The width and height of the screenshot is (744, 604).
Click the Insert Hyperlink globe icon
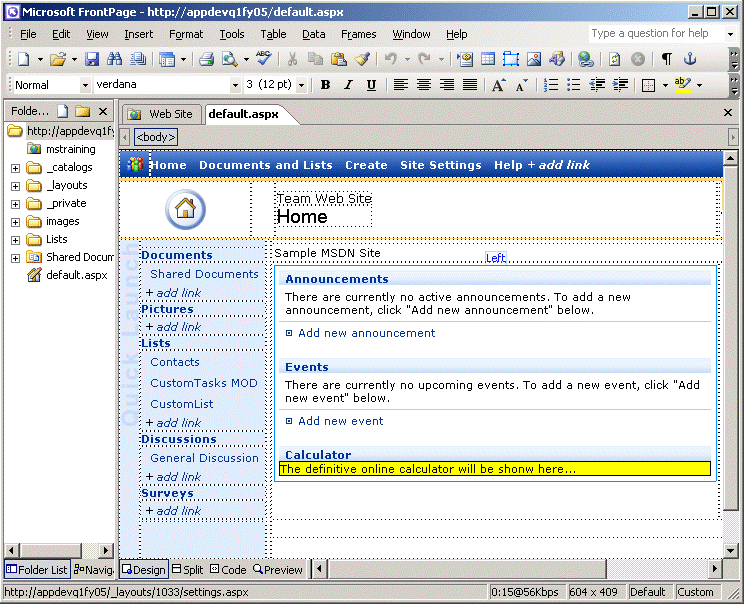pyautogui.click(x=586, y=59)
